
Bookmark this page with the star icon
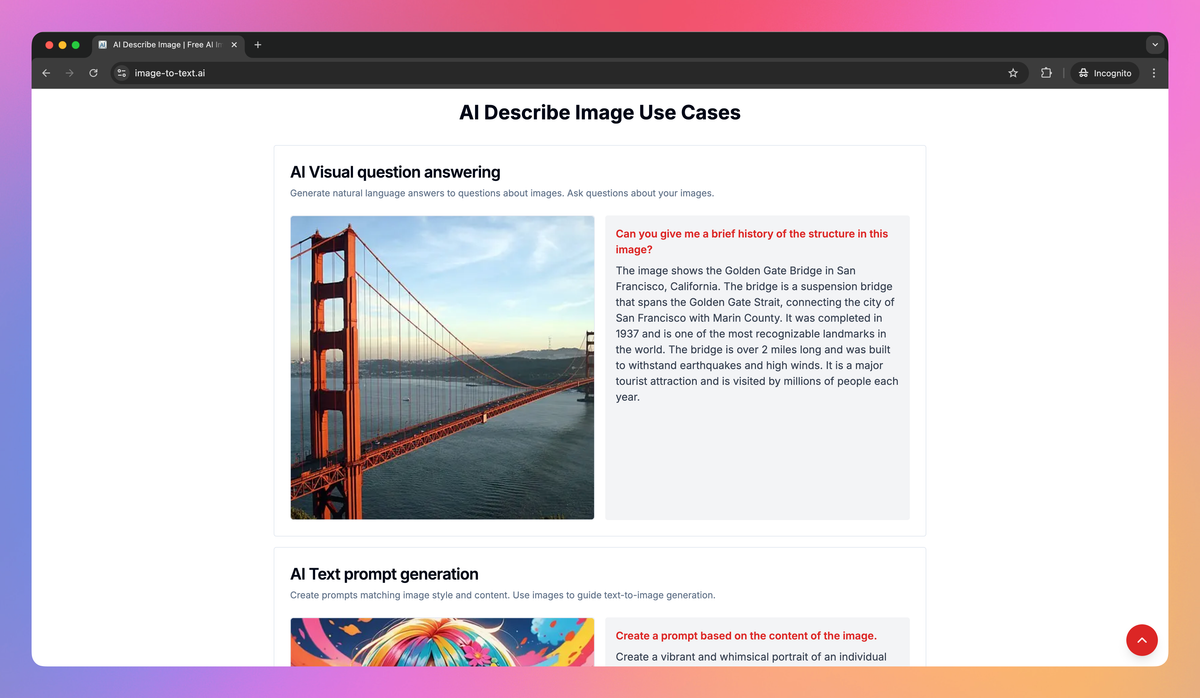point(1013,73)
